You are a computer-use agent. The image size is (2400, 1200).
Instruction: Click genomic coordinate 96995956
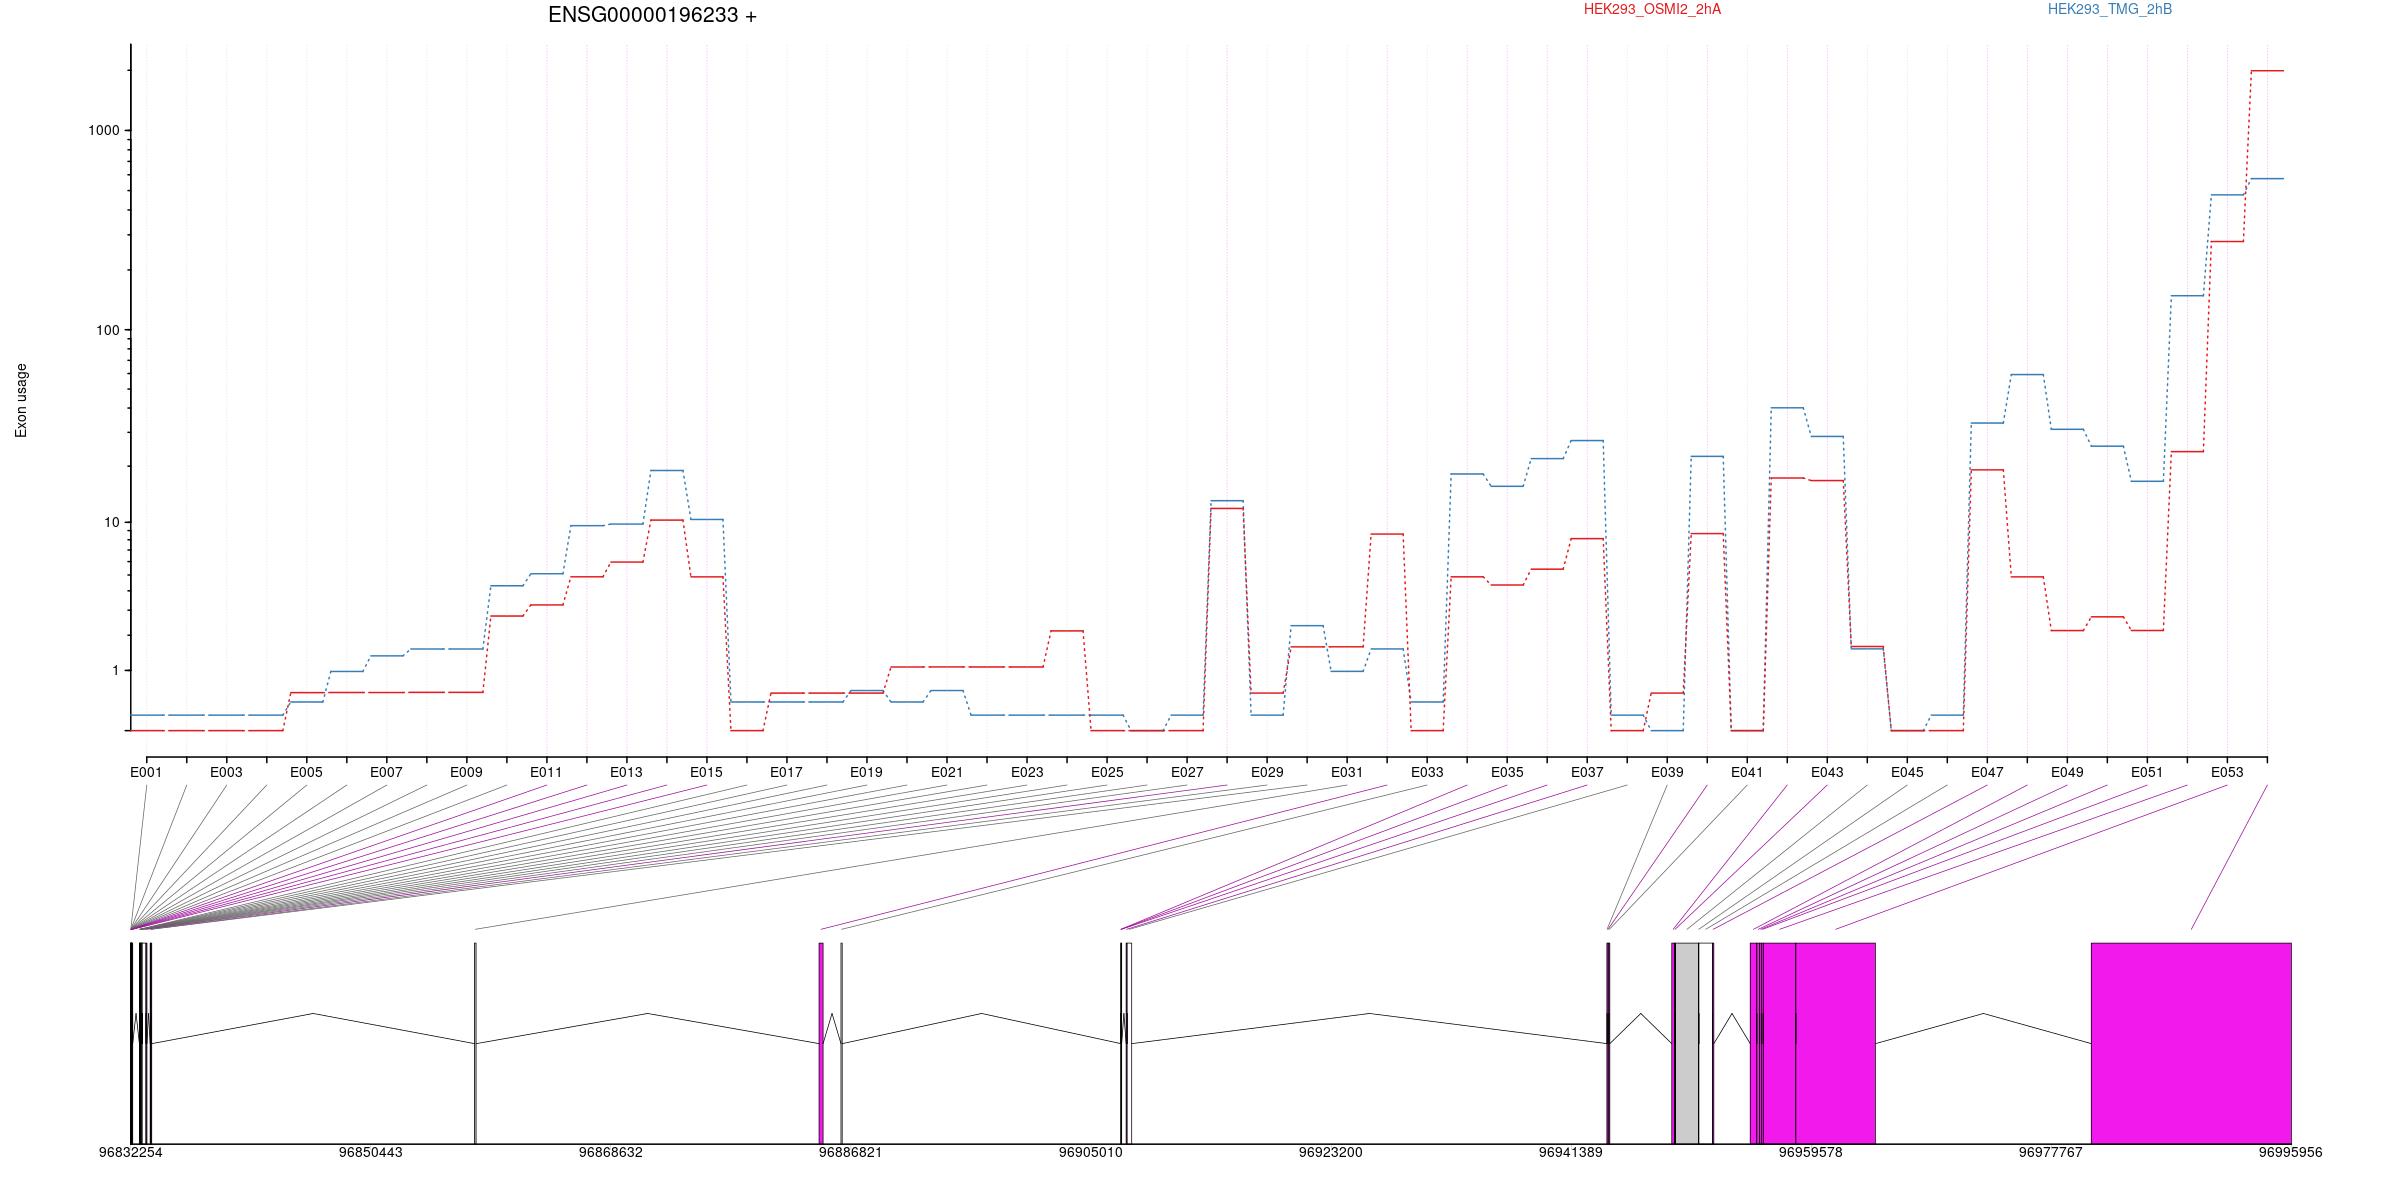click(2290, 1152)
